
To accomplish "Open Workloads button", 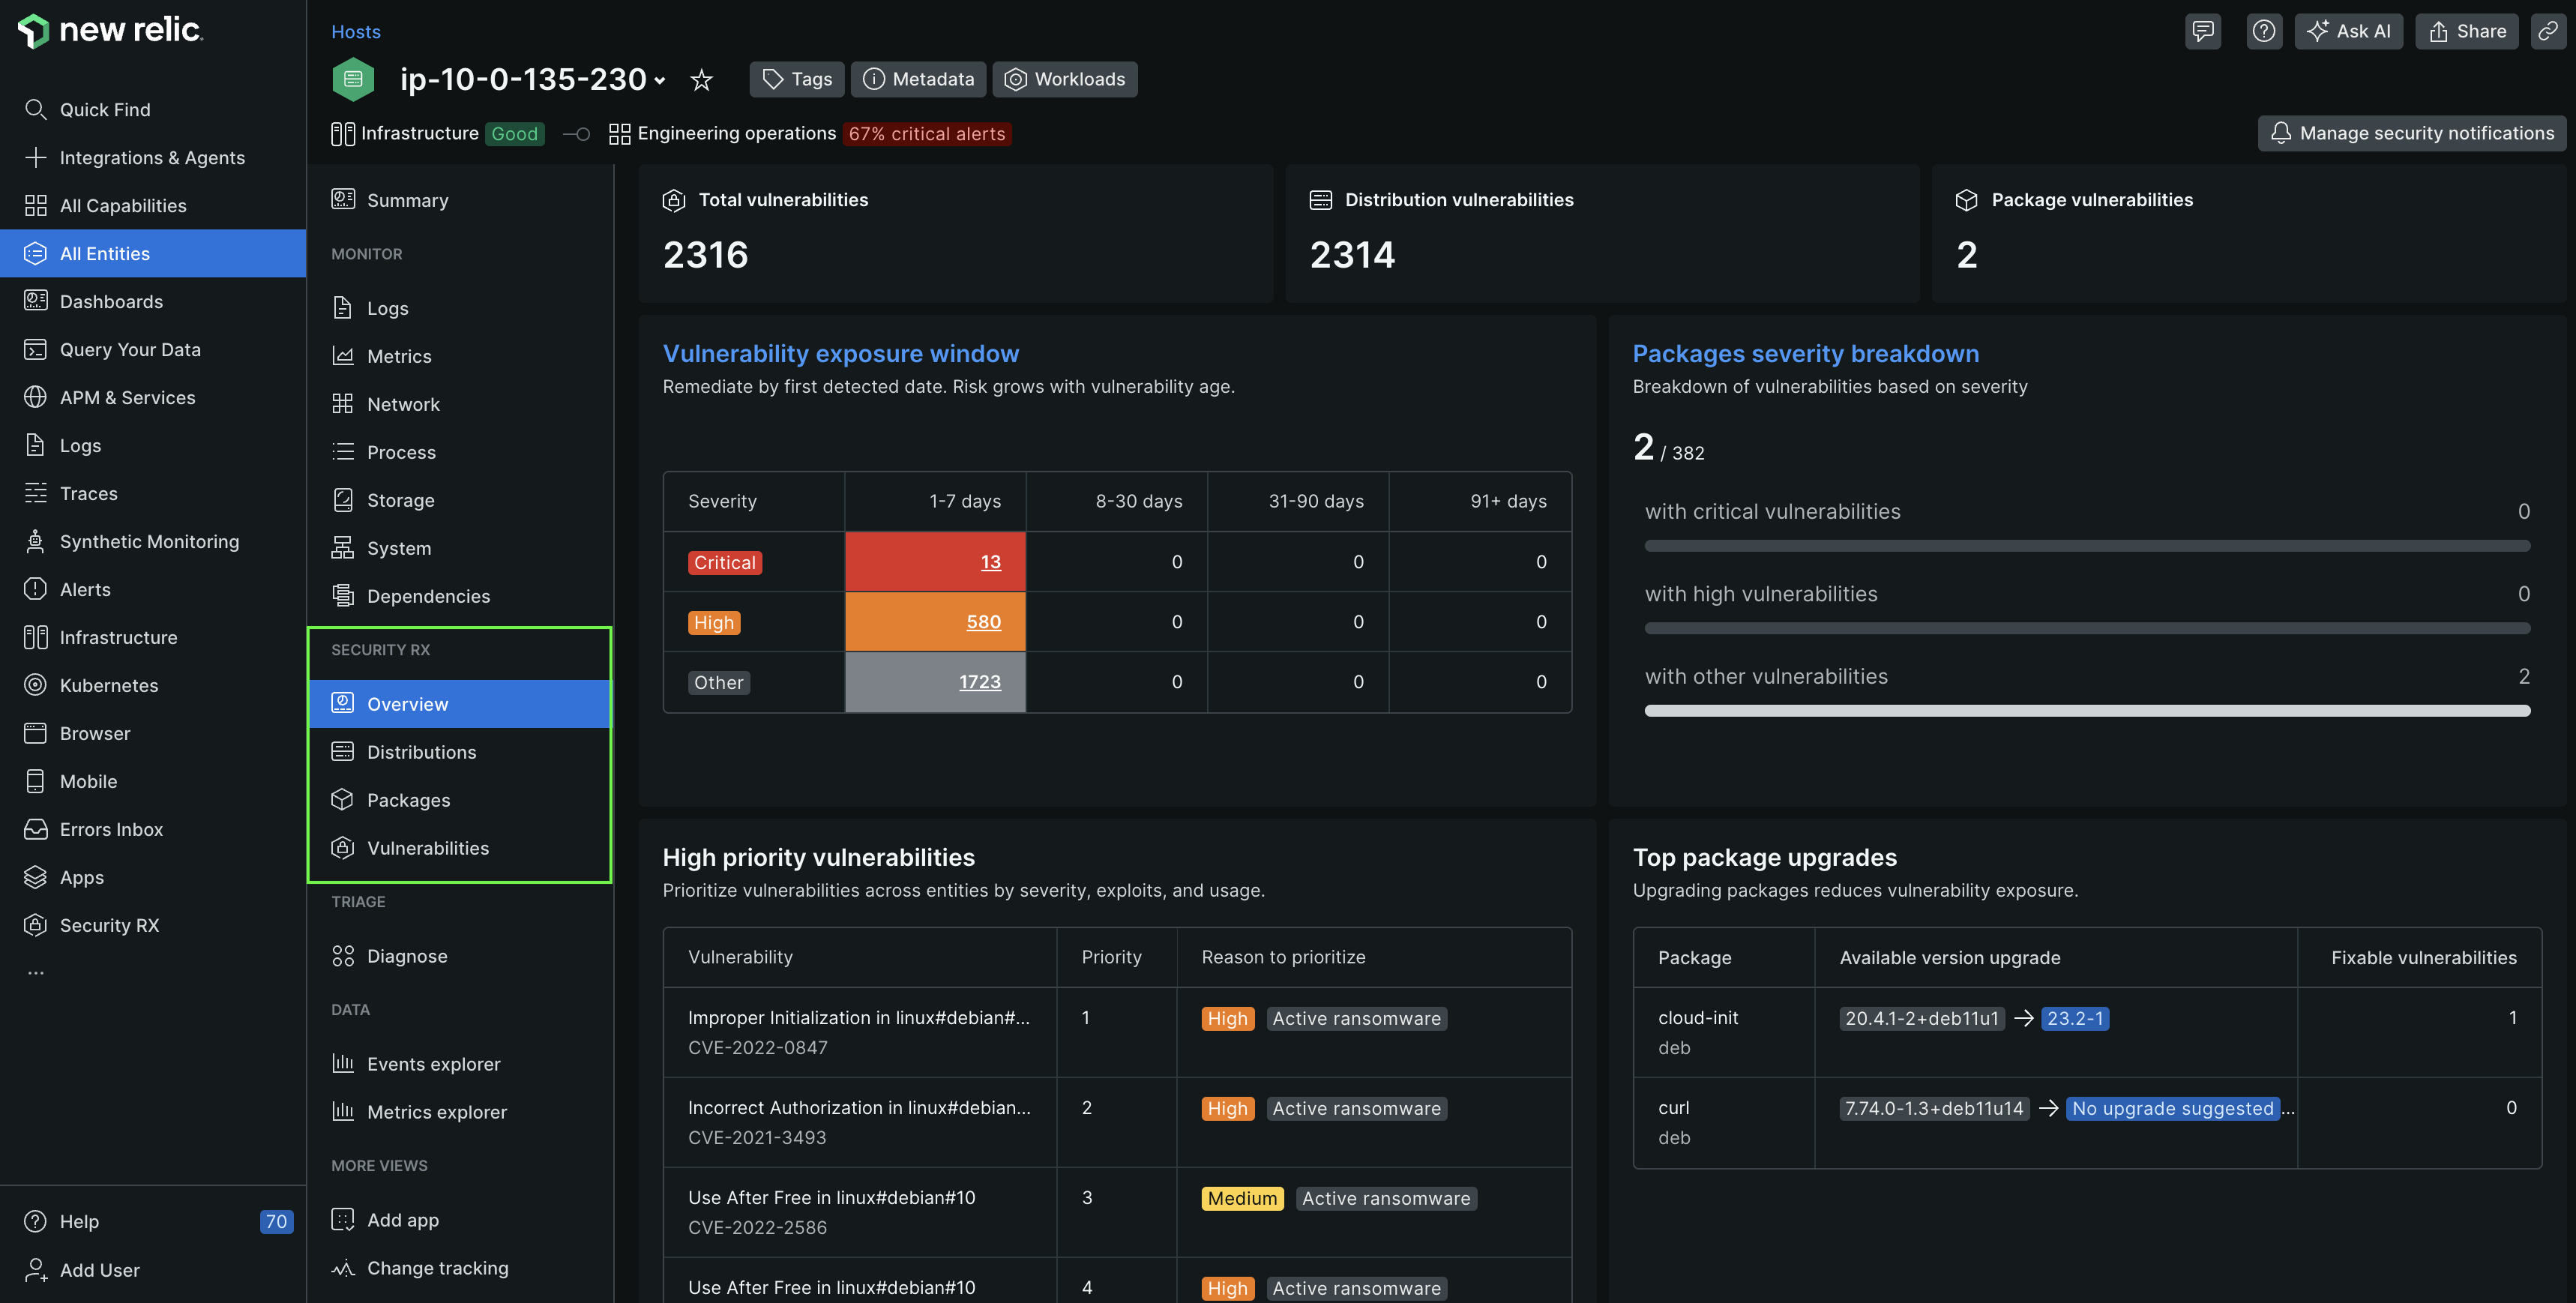I will pyautogui.click(x=1065, y=79).
